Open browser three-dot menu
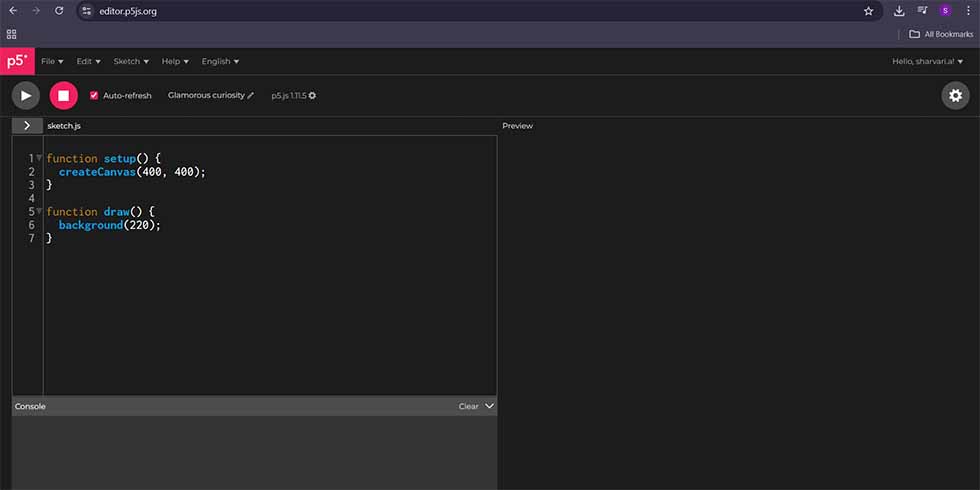The height and width of the screenshot is (490, 980). (x=968, y=11)
